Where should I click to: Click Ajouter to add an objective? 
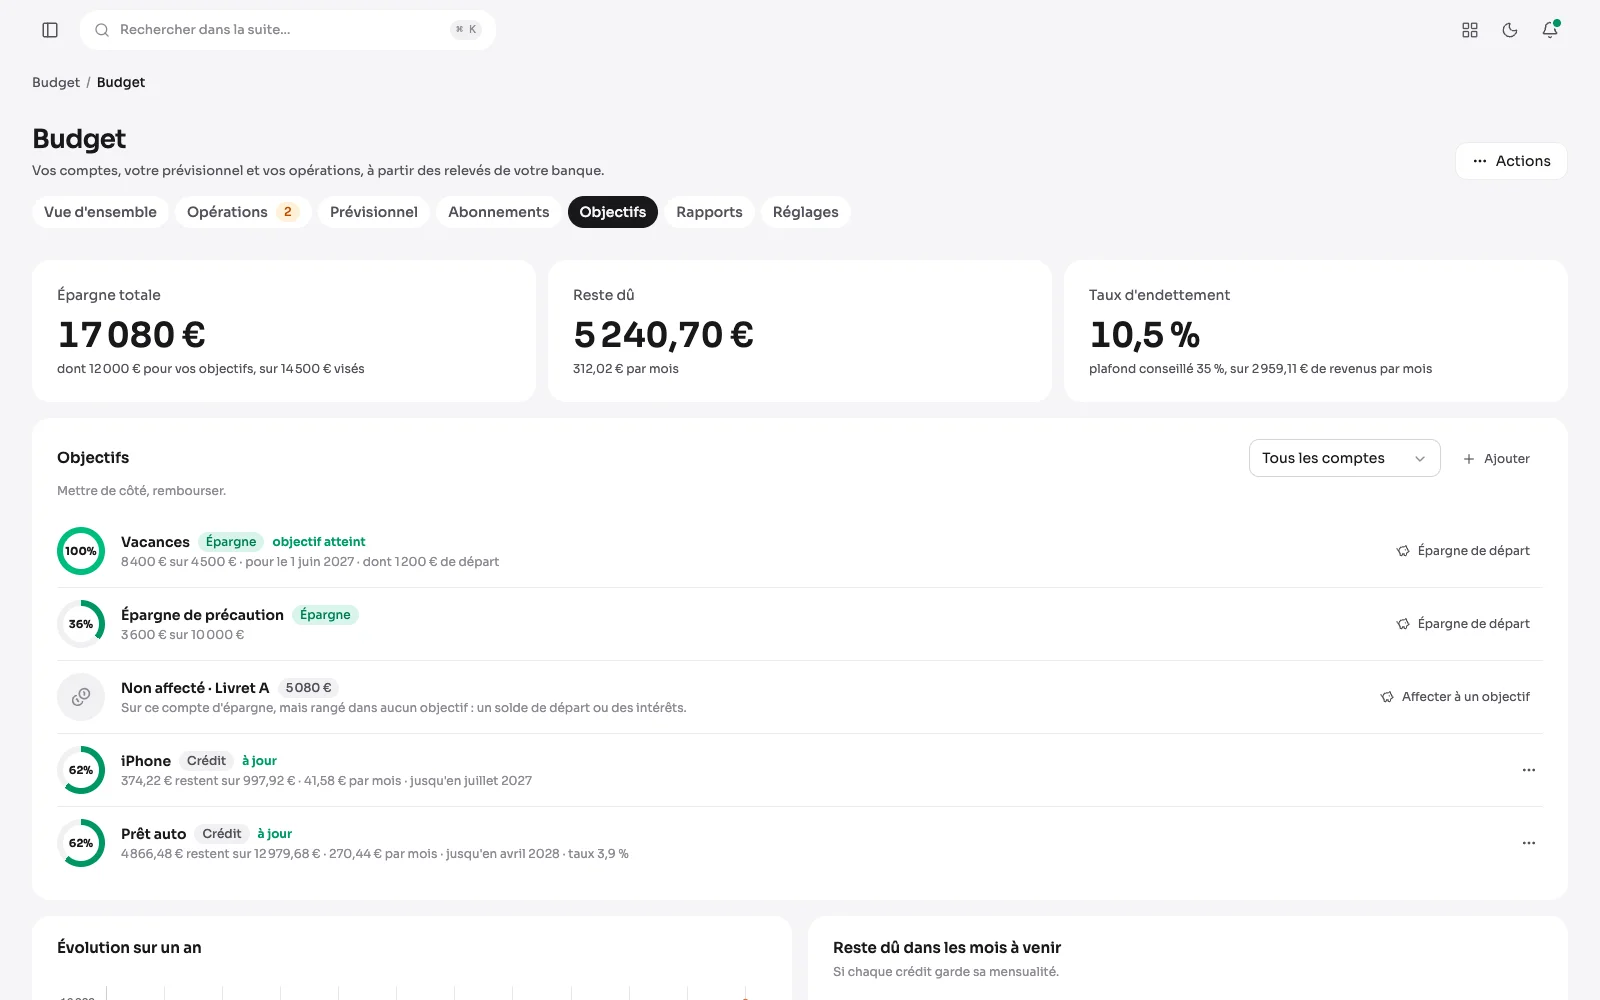pyautogui.click(x=1496, y=459)
